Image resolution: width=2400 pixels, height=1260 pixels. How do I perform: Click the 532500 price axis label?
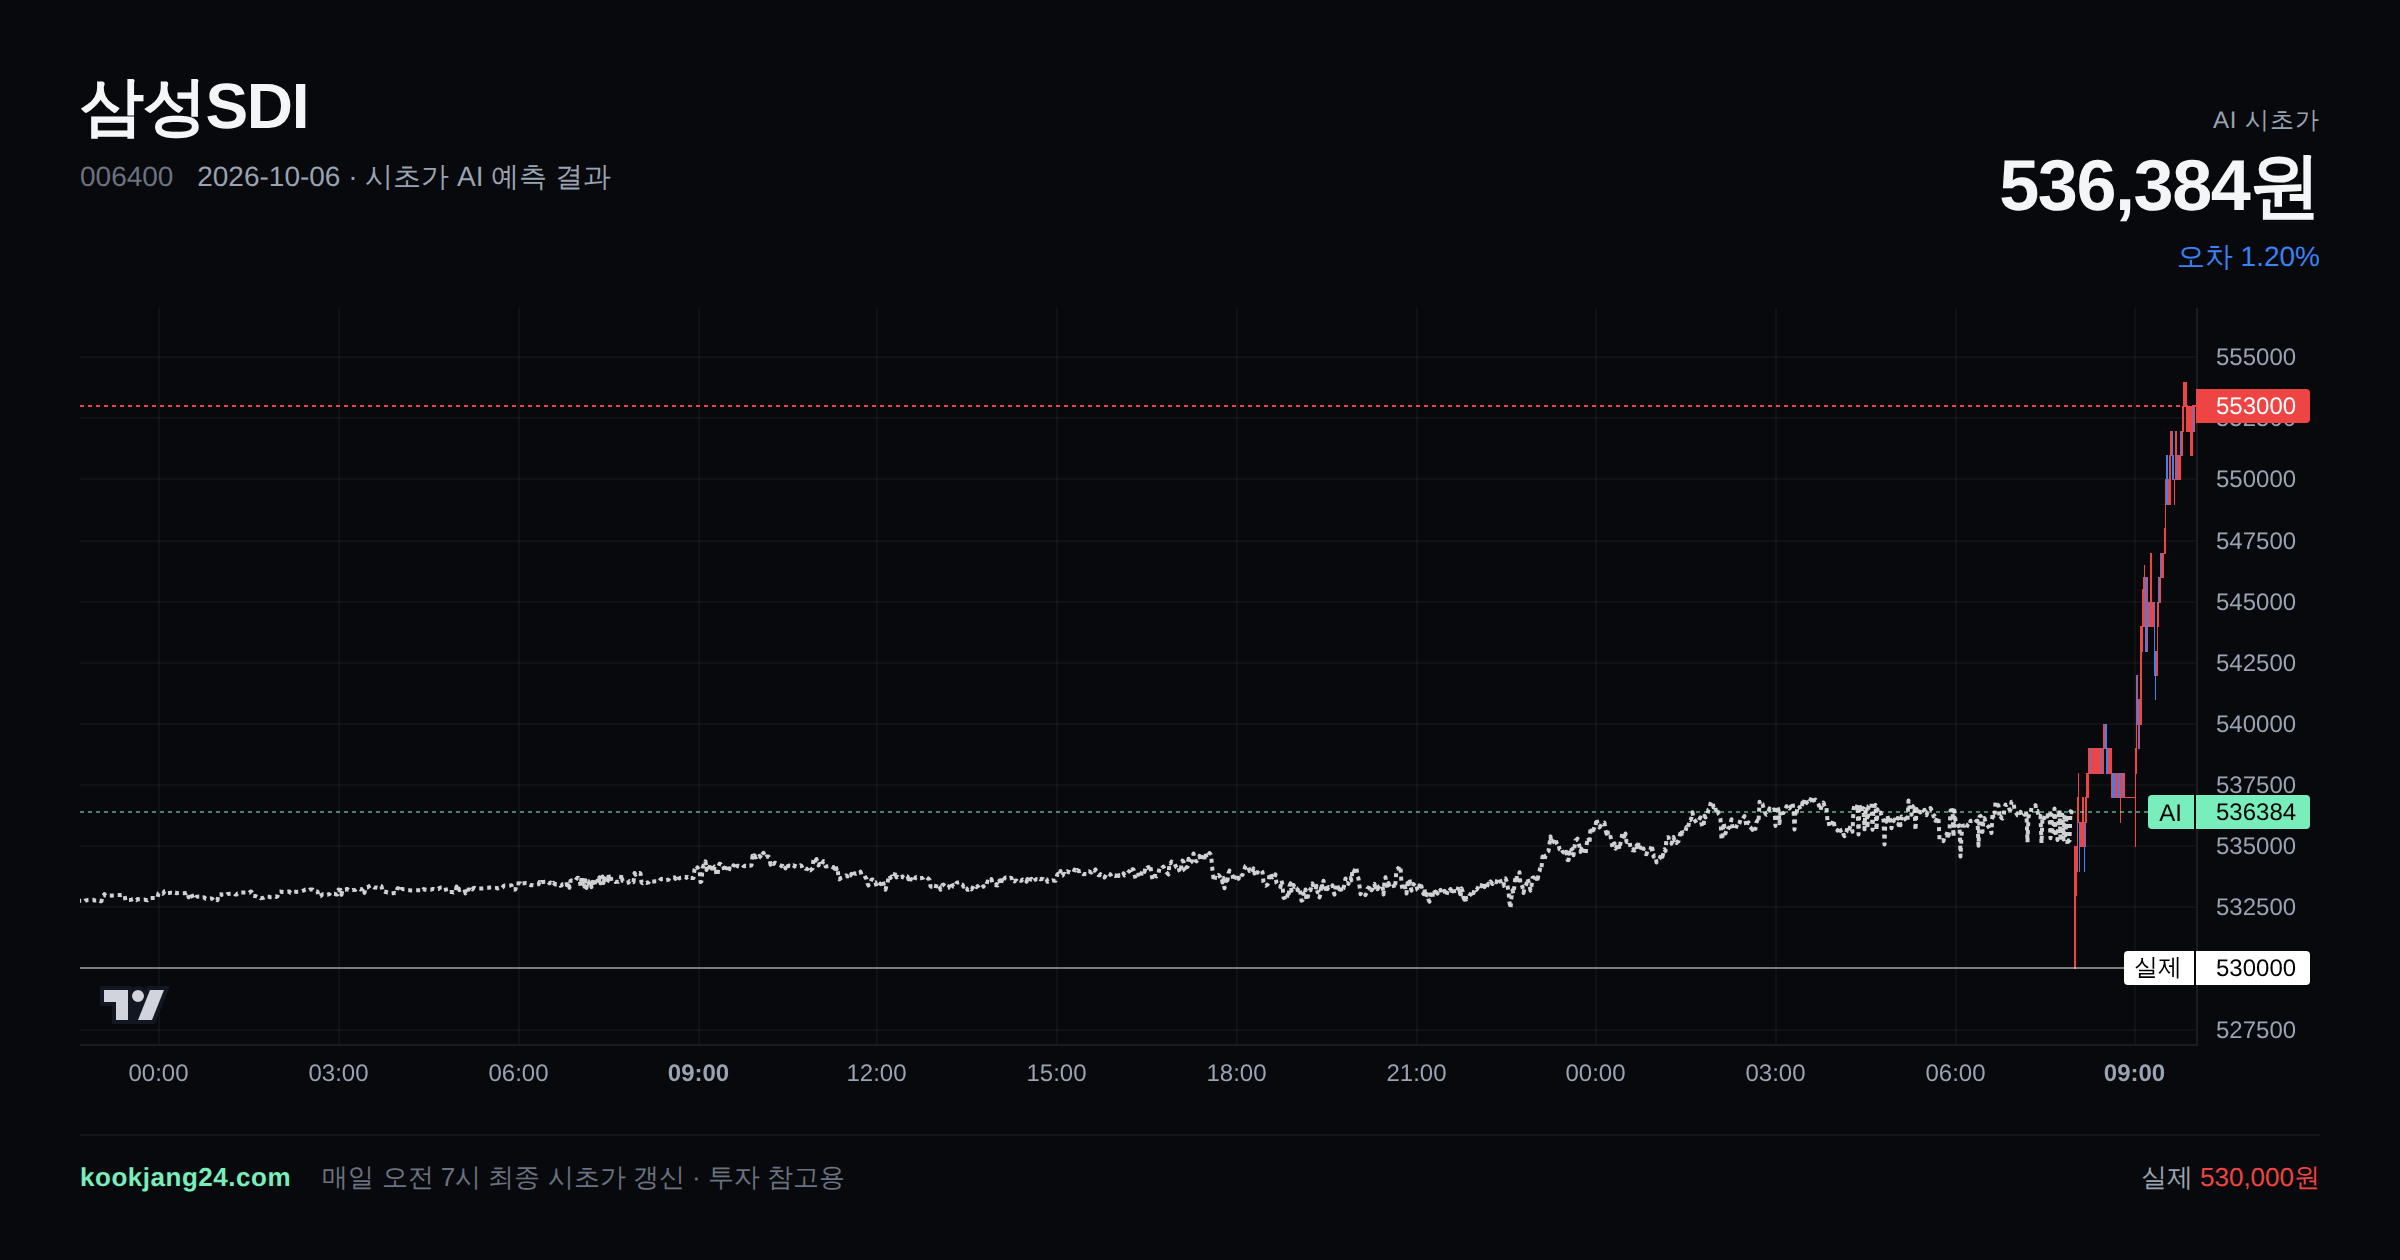tap(2255, 907)
